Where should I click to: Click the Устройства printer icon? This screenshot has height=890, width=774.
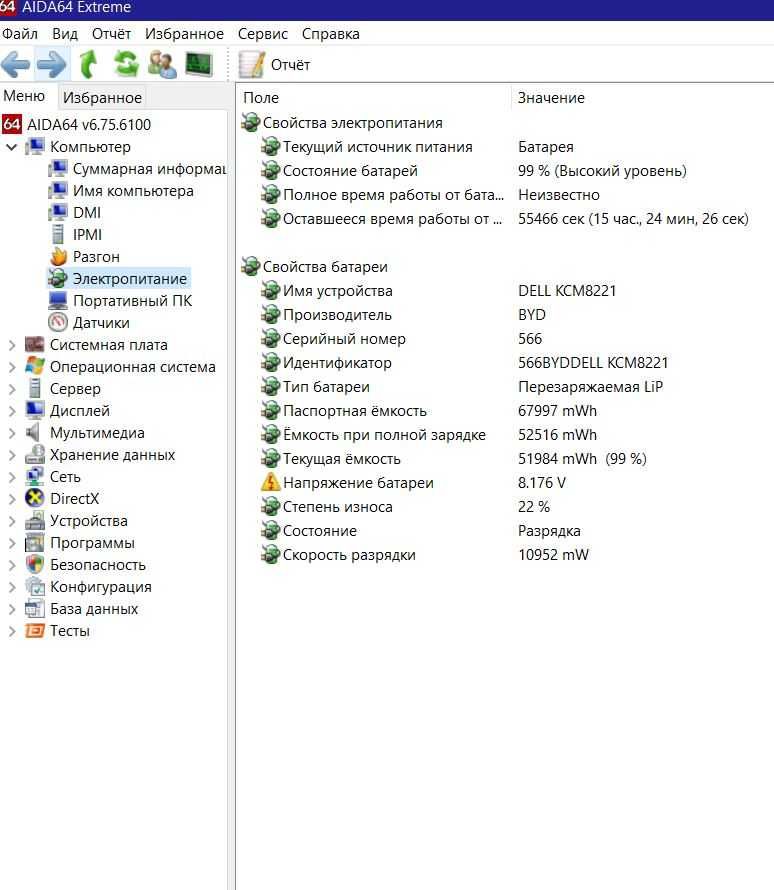35,520
